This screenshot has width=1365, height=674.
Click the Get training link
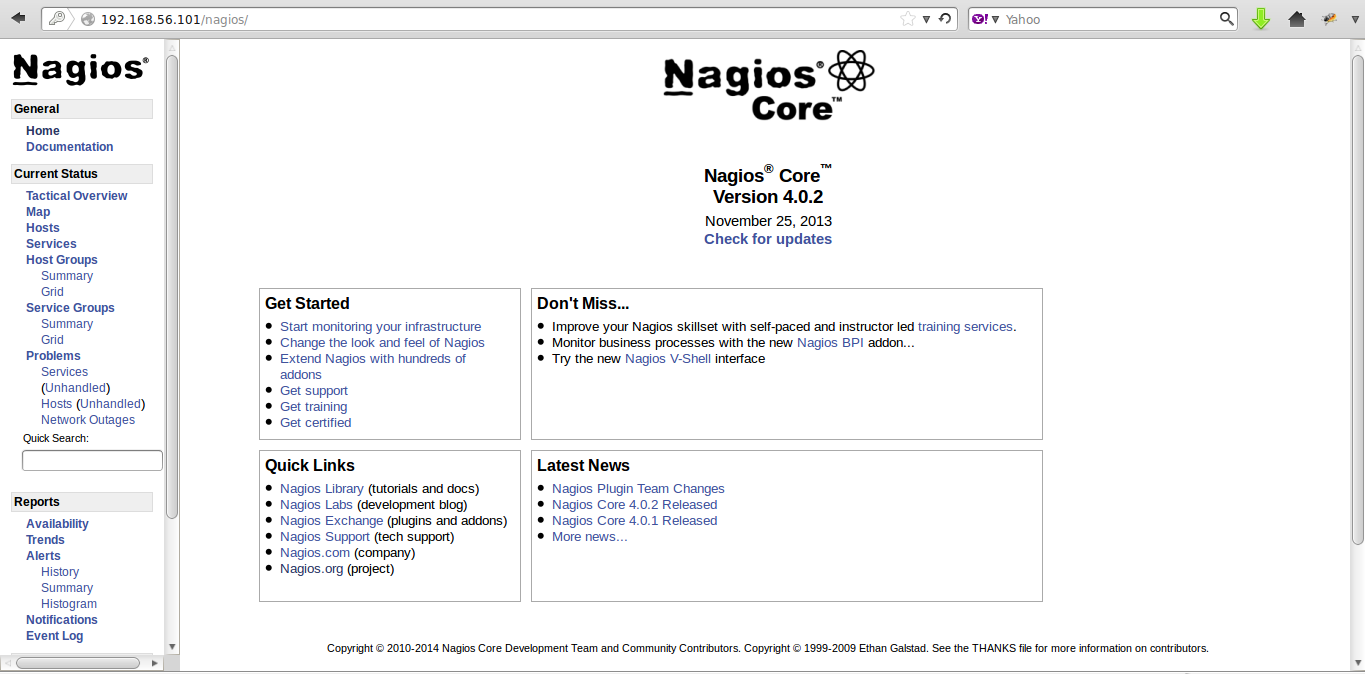tap(314, 407)
